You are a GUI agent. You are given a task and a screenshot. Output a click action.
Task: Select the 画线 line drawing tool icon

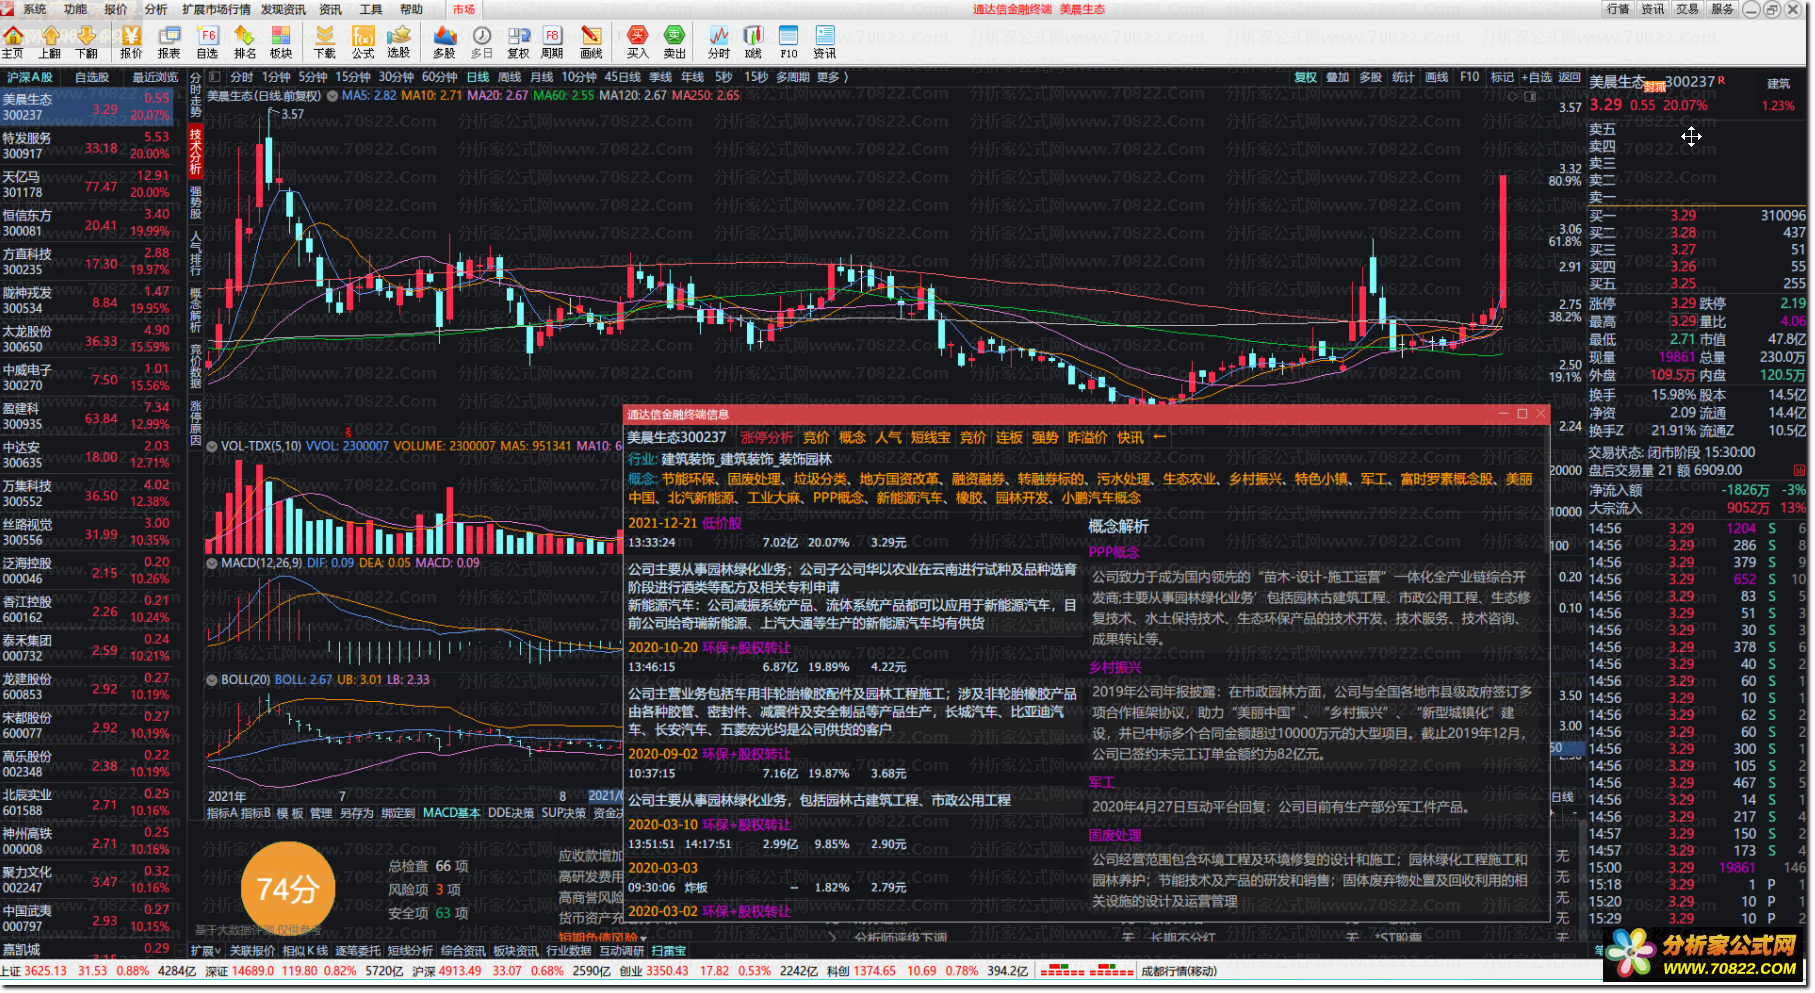[x=591, y=43]
